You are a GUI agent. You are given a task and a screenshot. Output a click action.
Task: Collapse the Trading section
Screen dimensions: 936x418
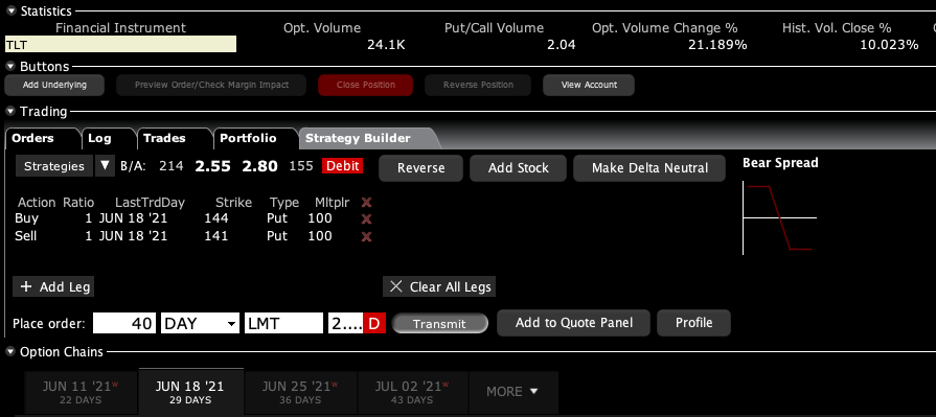coord(11,112)
